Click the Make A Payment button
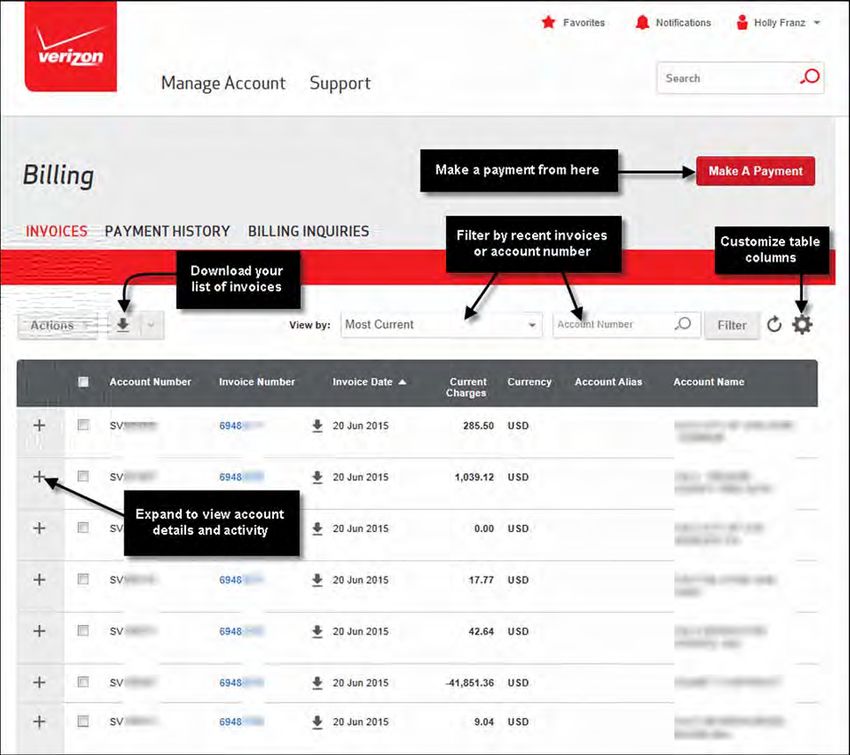850x755 pixels. pos(756,171)
